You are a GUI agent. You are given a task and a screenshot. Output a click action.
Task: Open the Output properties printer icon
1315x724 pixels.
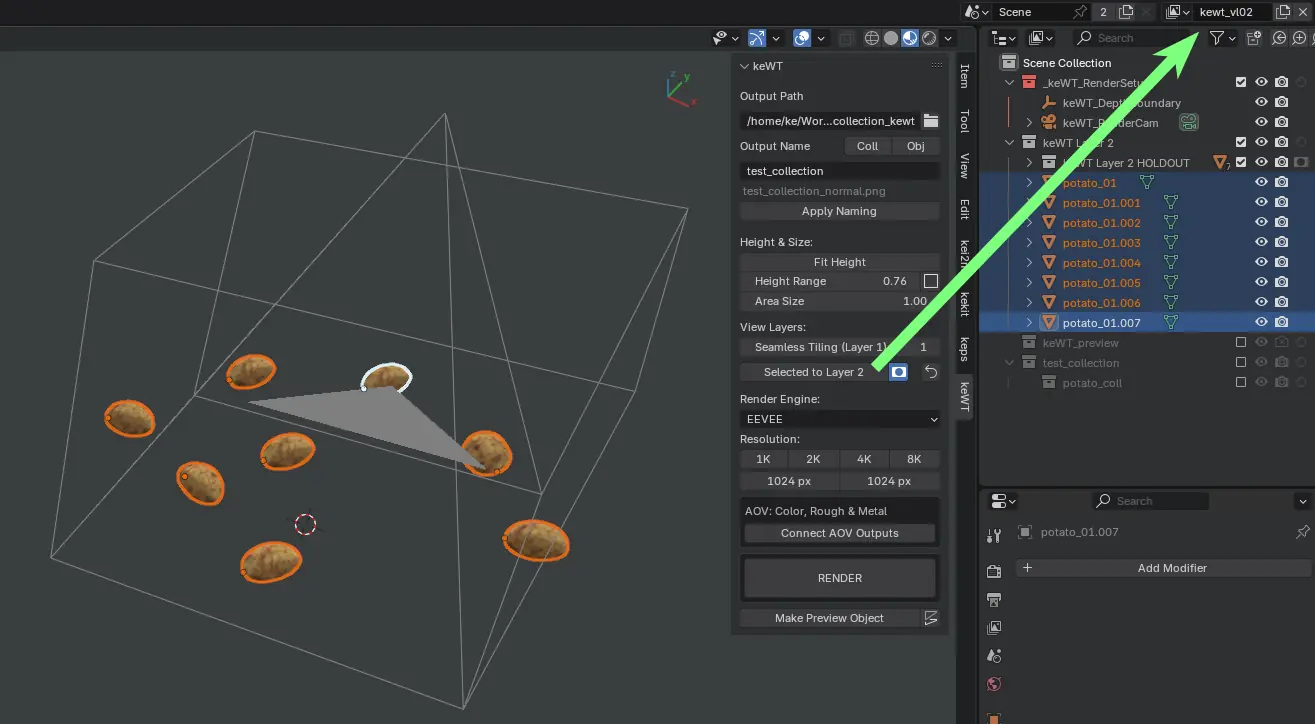(x=994, y=600)
